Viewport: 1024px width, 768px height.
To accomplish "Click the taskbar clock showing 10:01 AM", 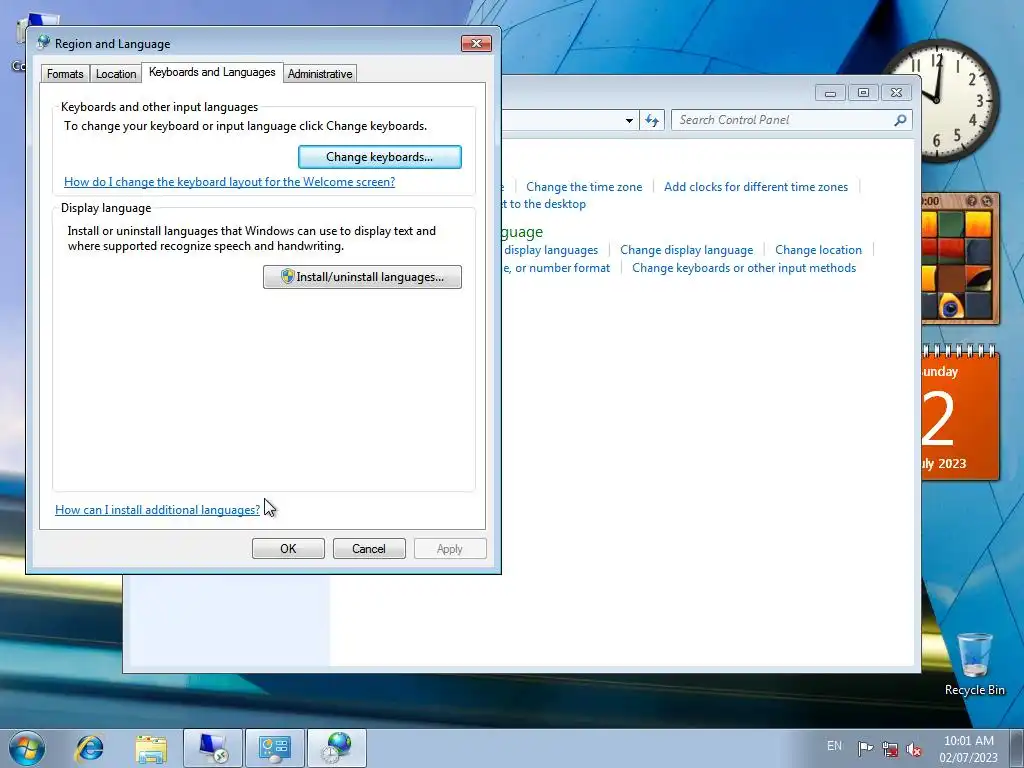I will click(x=969, y=748).
